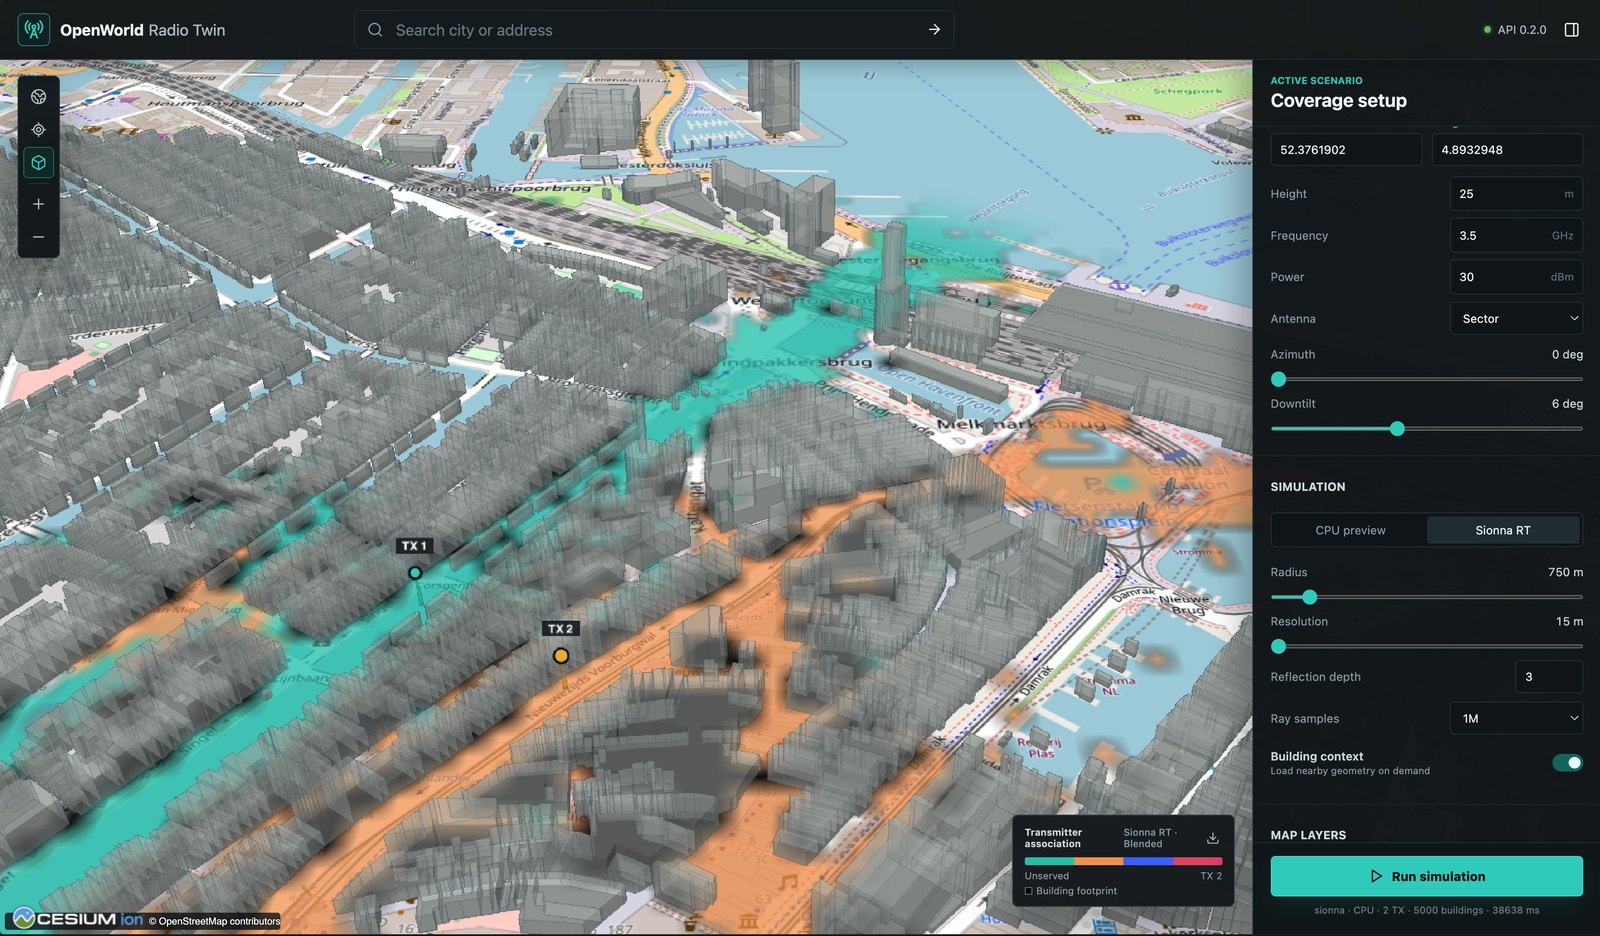Click the OpenWorld Radio Twin antenna logo

(x=34, y=30)
